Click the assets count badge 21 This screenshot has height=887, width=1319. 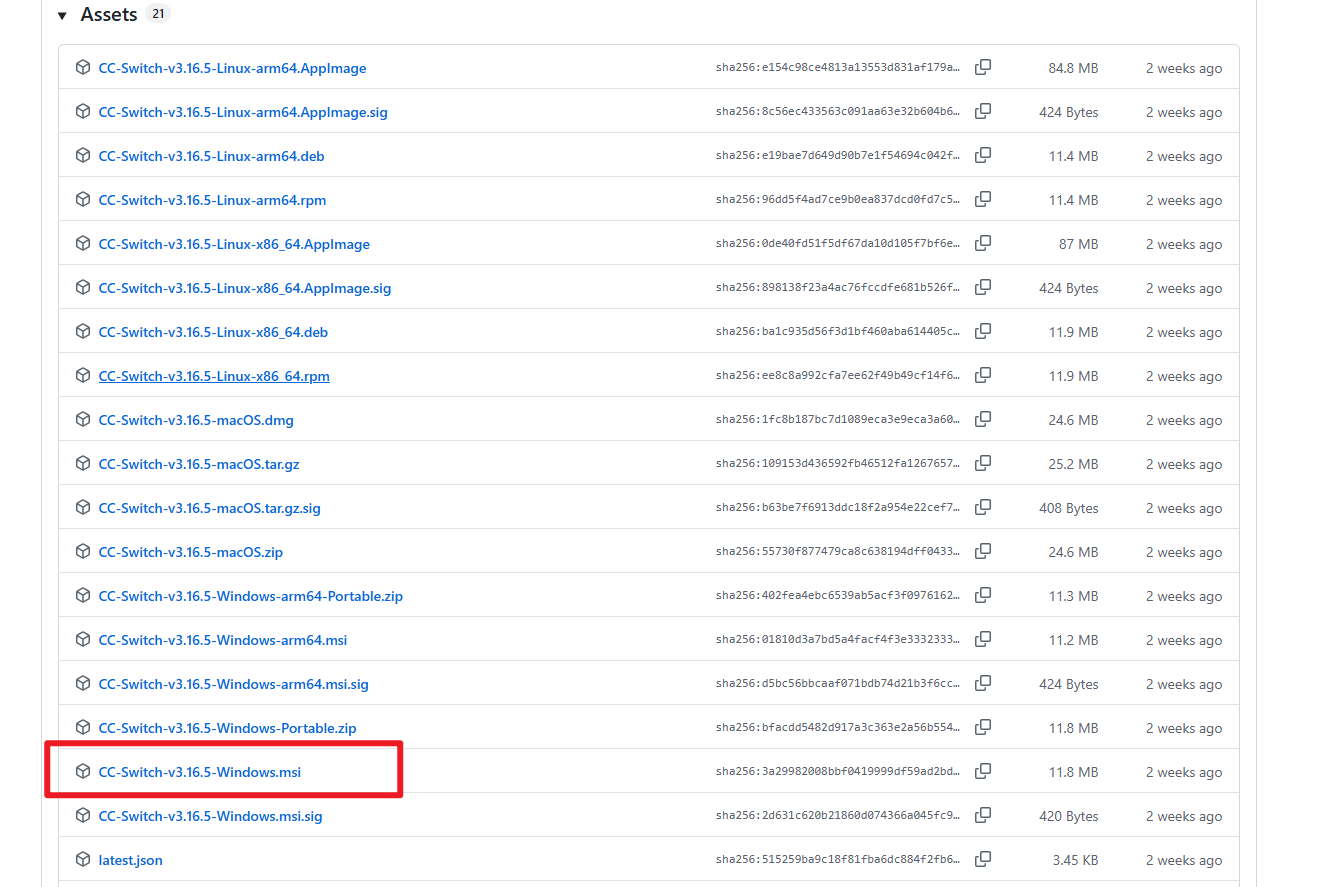158,13
